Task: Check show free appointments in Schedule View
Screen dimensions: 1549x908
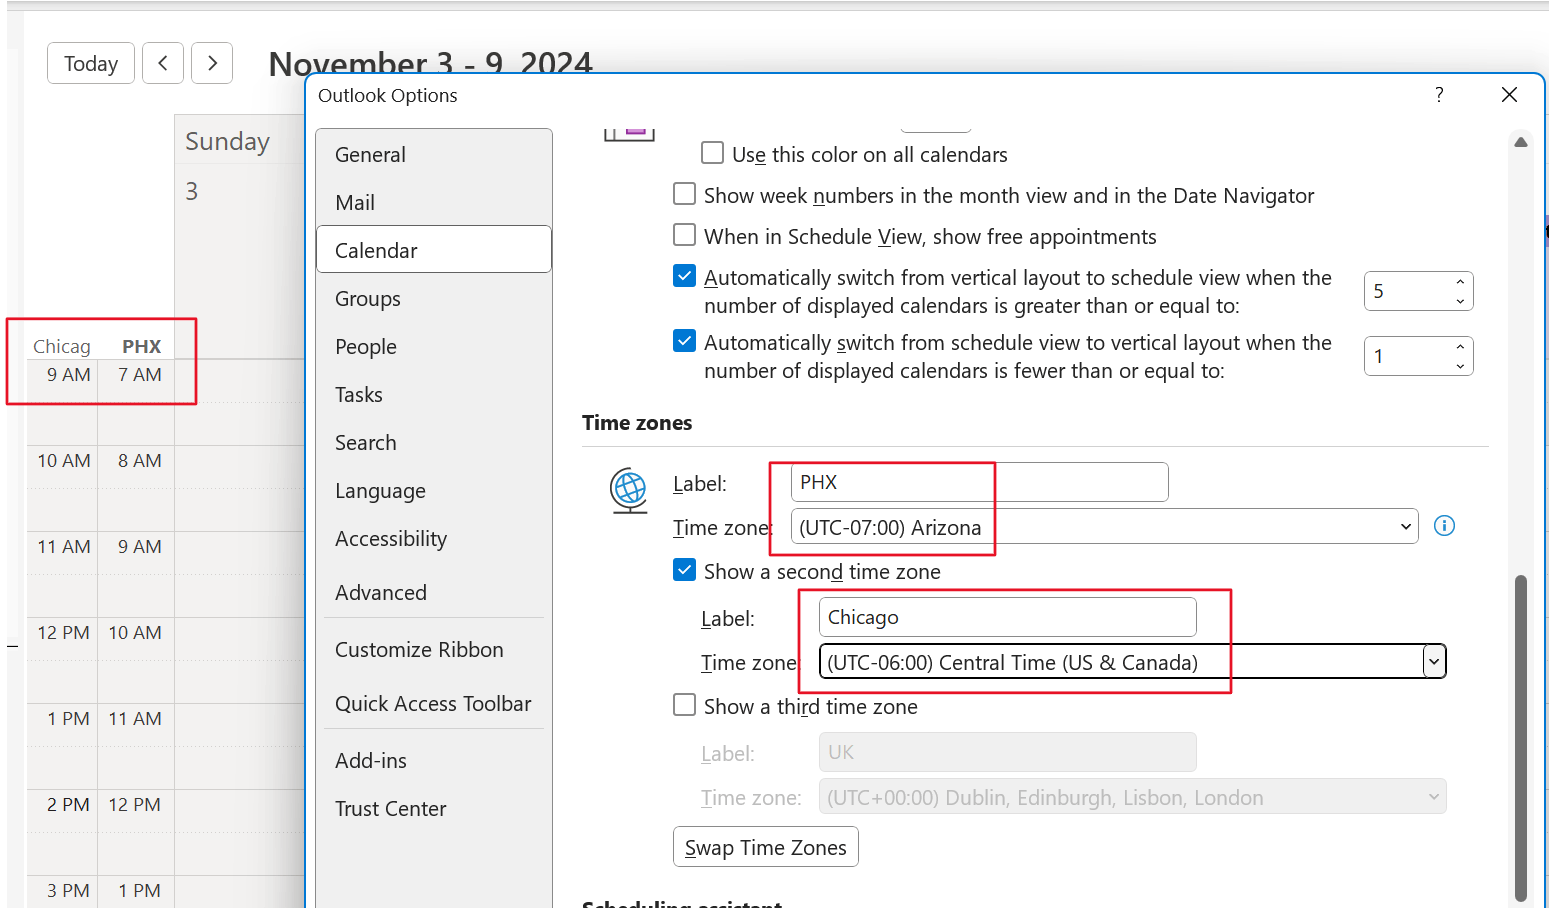Action: coord(685,235)
